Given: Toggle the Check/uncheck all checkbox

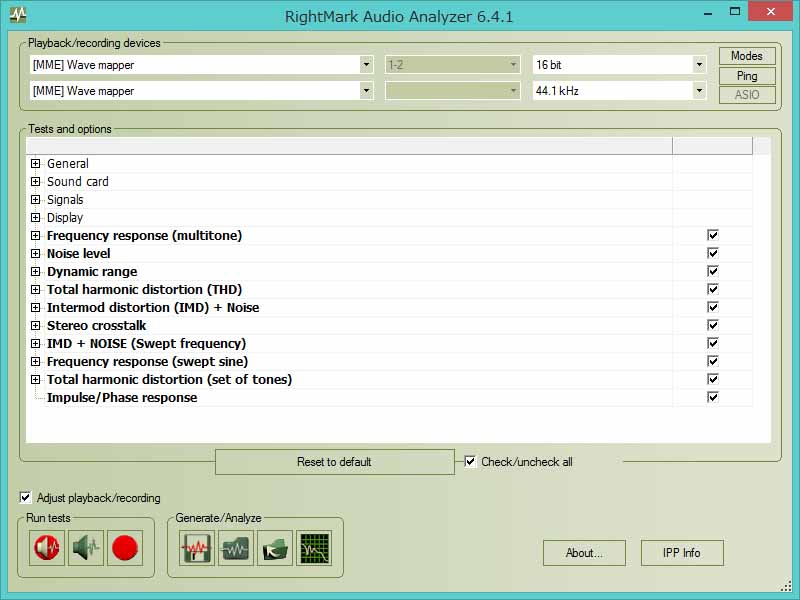Looking at the screenshot, I should [470, 462].
